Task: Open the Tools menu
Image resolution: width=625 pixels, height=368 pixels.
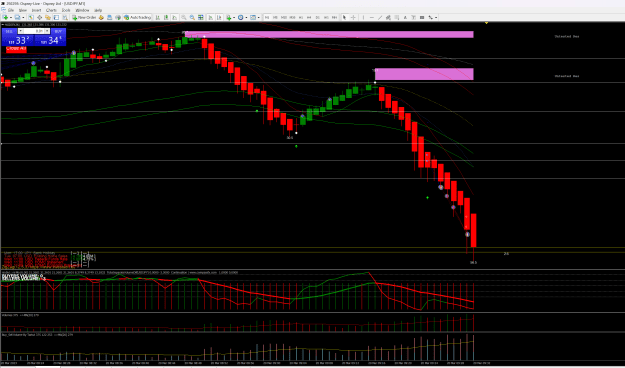Action: [x=66, y=10]
